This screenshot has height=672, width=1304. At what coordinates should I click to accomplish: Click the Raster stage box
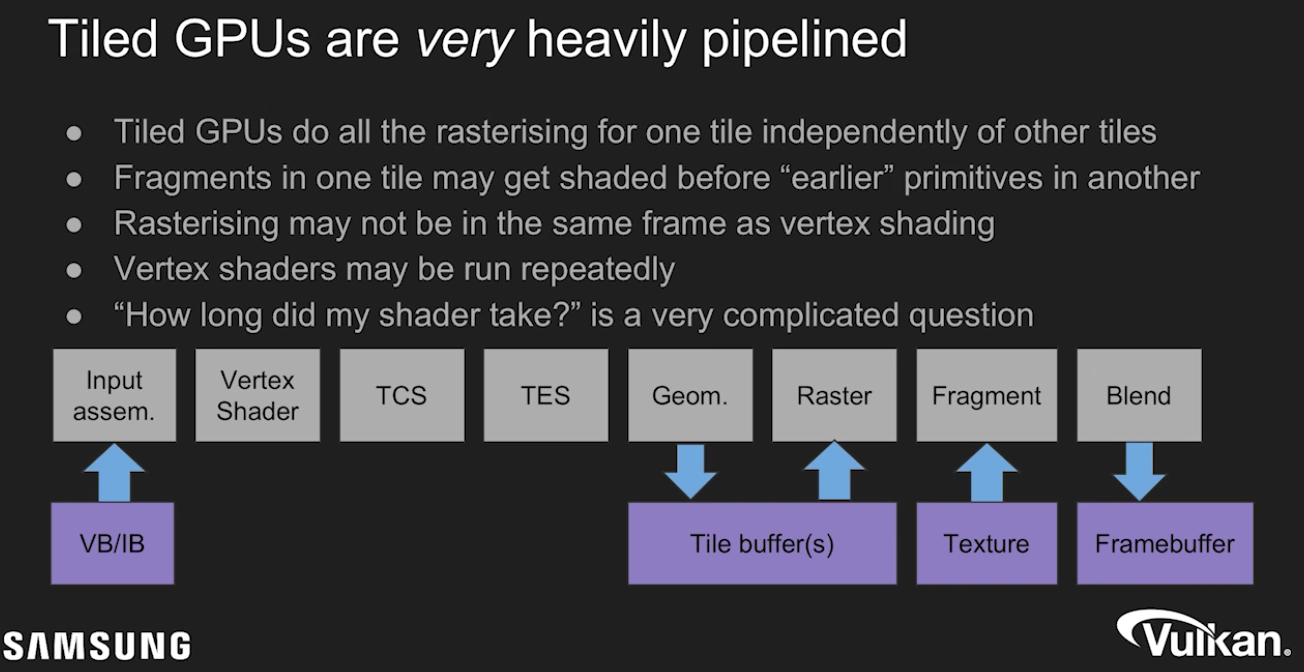coord(834,395)
